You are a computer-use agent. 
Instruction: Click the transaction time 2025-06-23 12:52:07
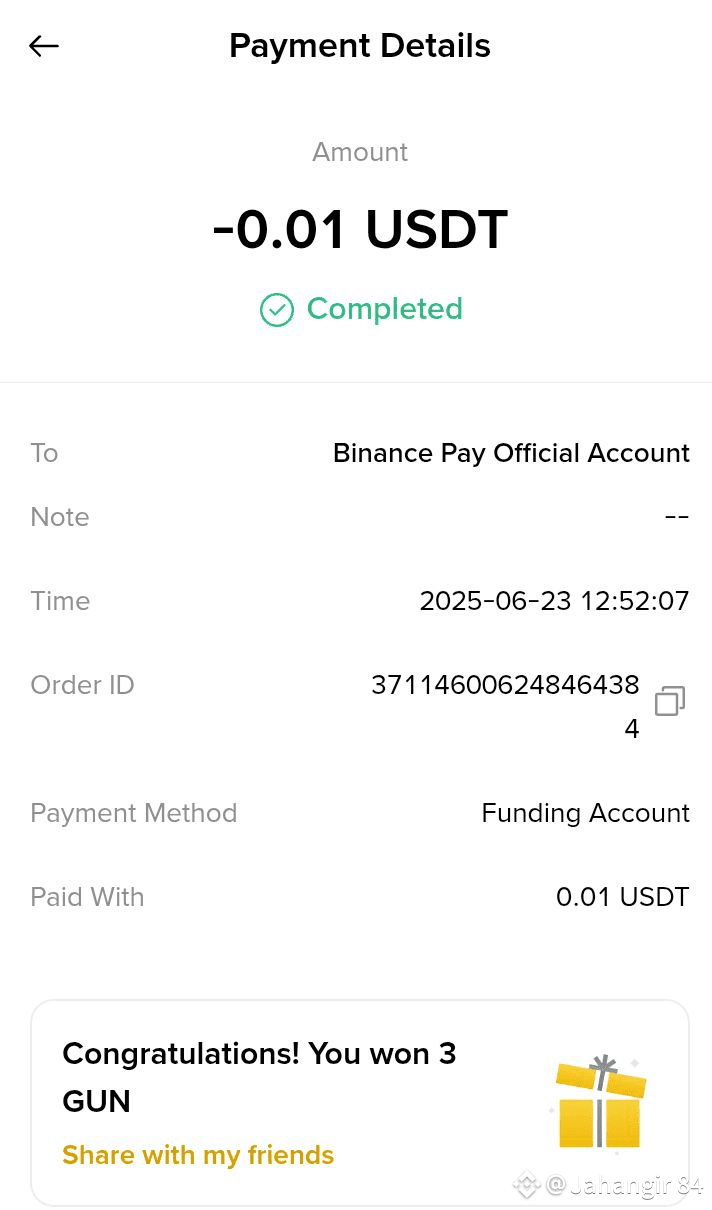tap(554, 601)
